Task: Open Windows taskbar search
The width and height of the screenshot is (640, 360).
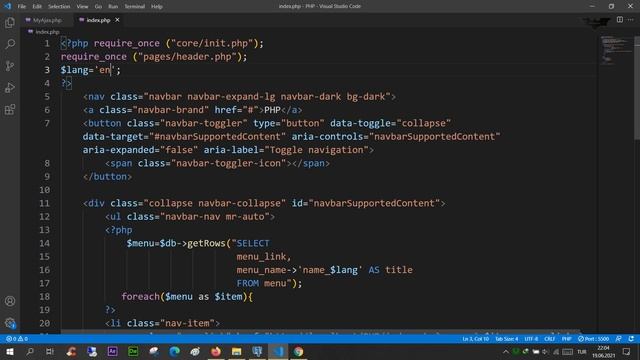Action: [30, 351]
